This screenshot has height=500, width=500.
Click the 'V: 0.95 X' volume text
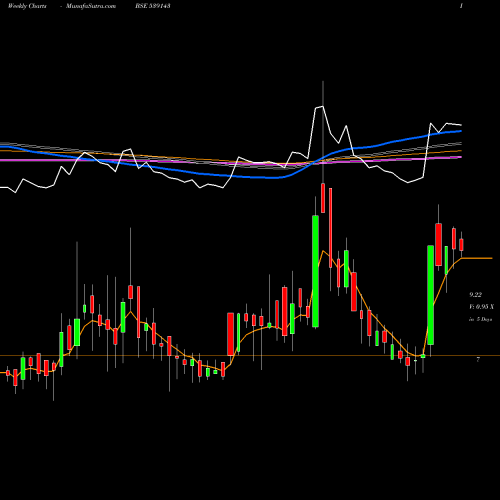click(481, 307)
